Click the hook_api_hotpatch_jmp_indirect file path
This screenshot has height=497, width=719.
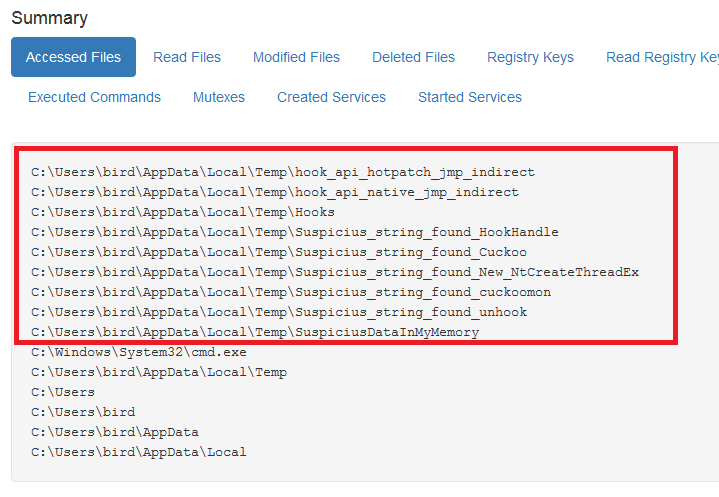point(283,172)
